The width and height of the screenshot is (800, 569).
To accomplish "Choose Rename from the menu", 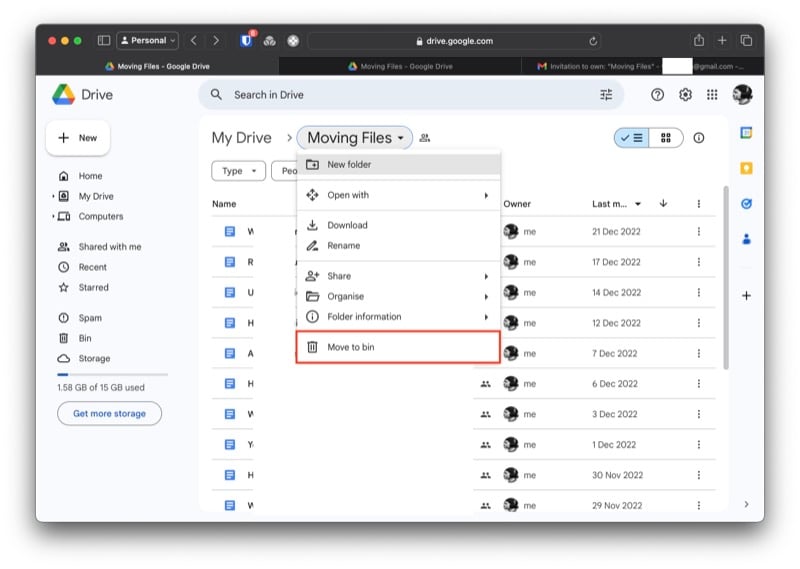I will (398, 245).
